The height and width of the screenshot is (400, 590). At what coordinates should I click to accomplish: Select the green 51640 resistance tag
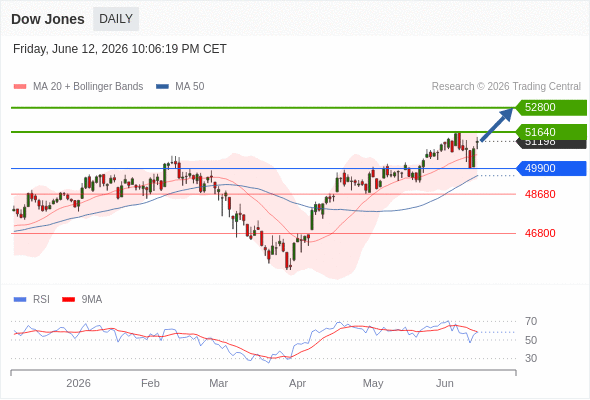pos(550,132)
